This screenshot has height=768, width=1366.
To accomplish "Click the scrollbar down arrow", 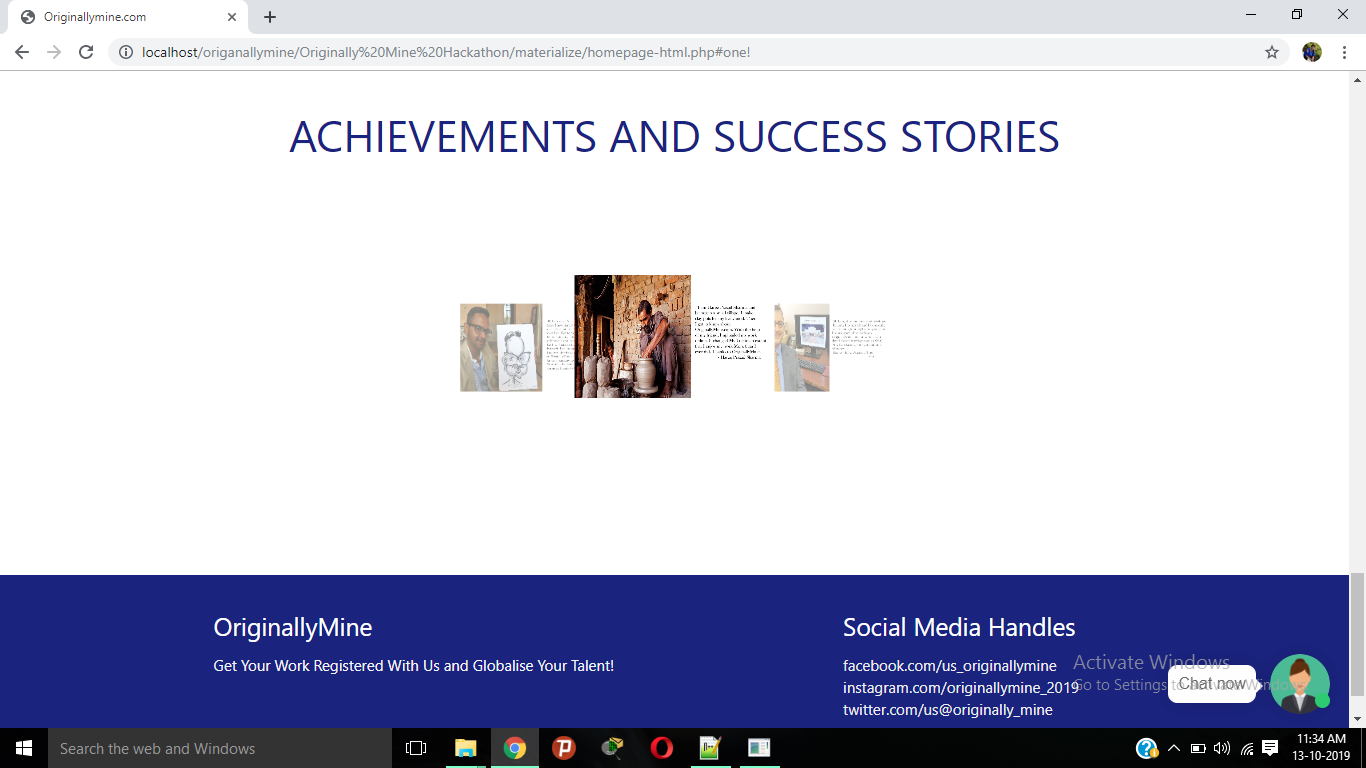I will tap(1357, 719).
